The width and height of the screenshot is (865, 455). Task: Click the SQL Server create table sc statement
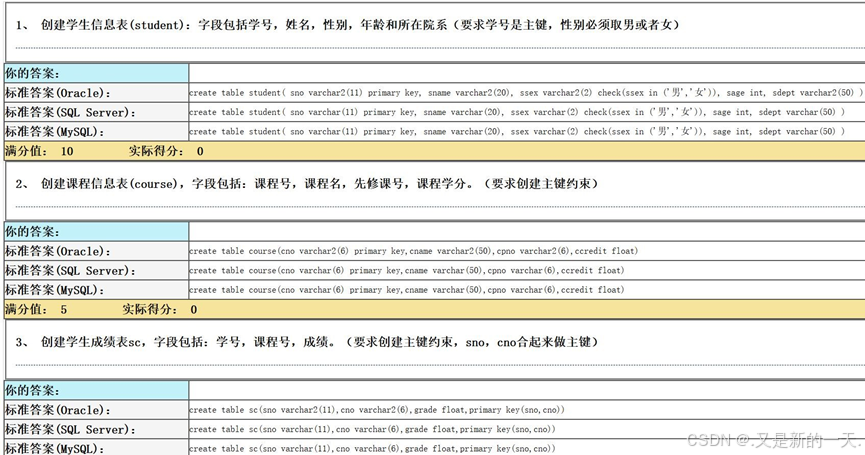pos(372,429)
